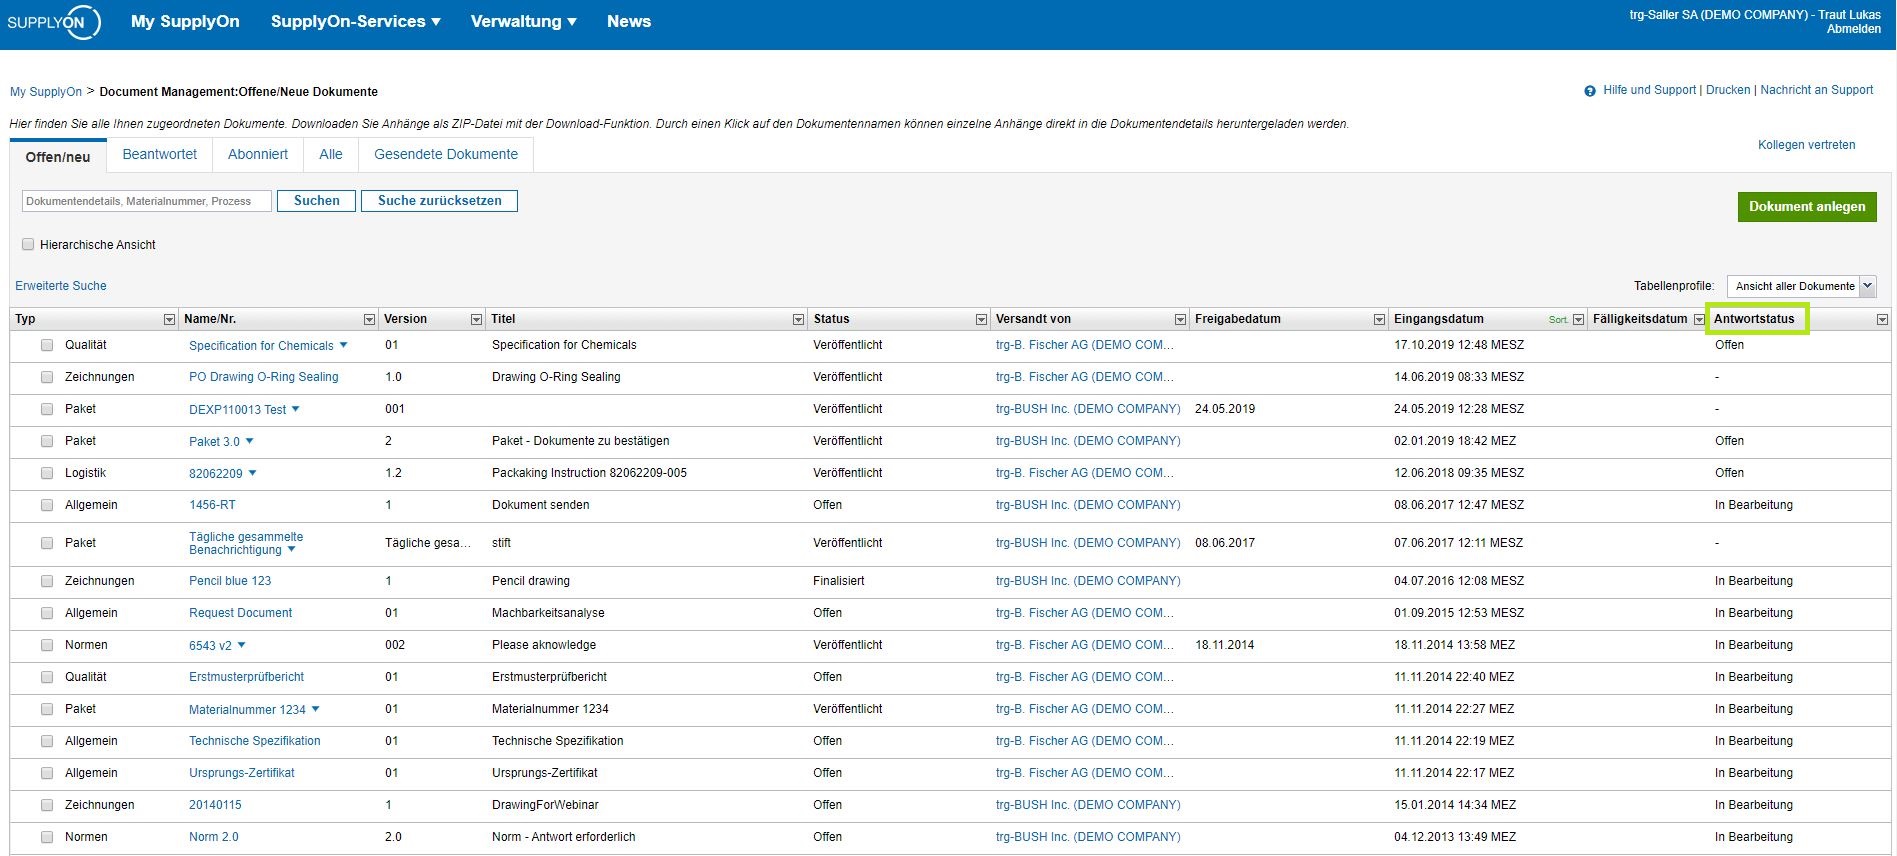1897x856 pixels.
Task: Check the Paket 3.0 row checkbox
Action: [47, 441]
